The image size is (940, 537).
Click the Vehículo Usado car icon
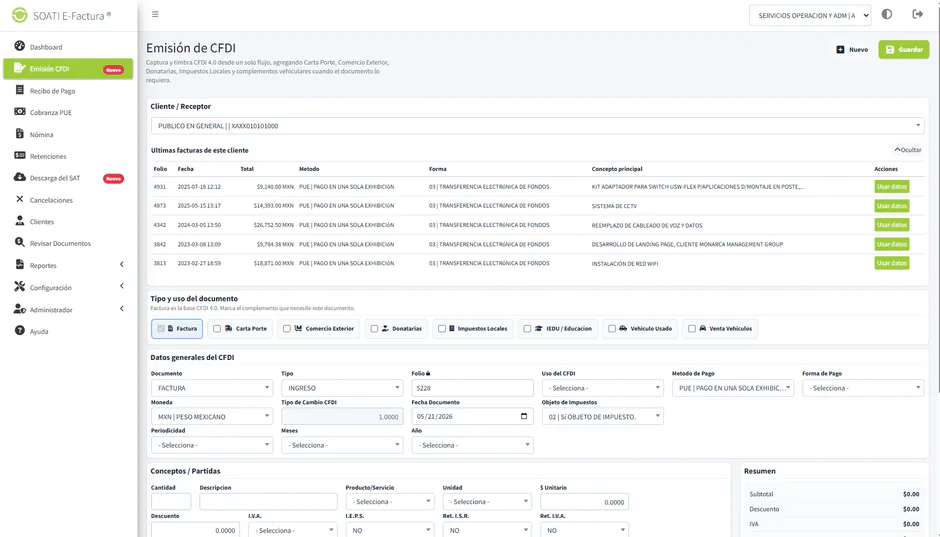[x=623, y=328]
